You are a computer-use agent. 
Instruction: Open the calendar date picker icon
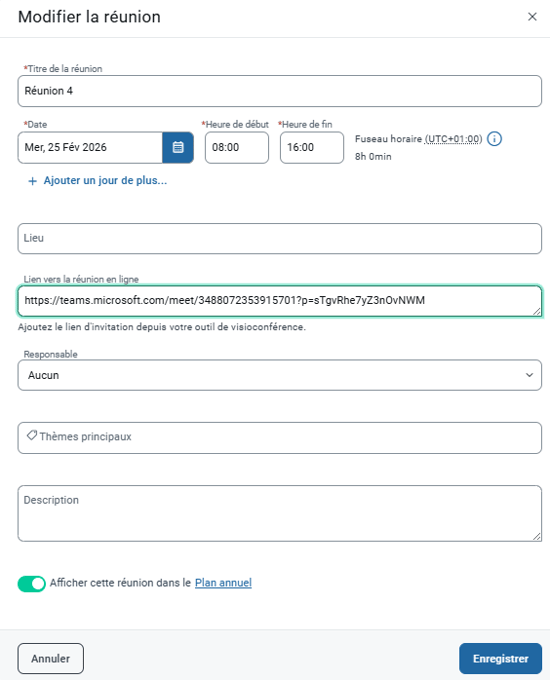tap(178, 147)
